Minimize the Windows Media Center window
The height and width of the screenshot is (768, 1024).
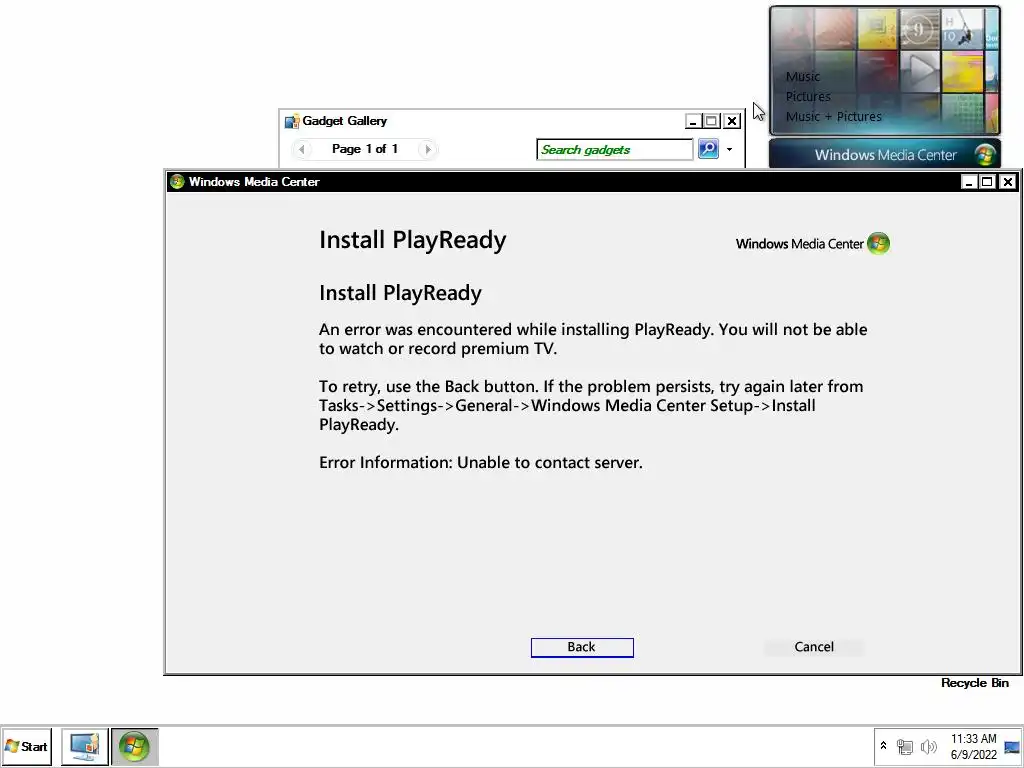969,182
